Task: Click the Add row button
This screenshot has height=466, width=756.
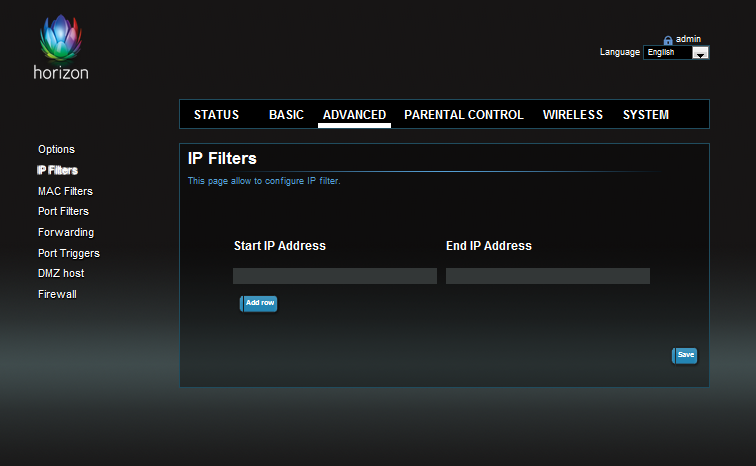Action: 258,304
